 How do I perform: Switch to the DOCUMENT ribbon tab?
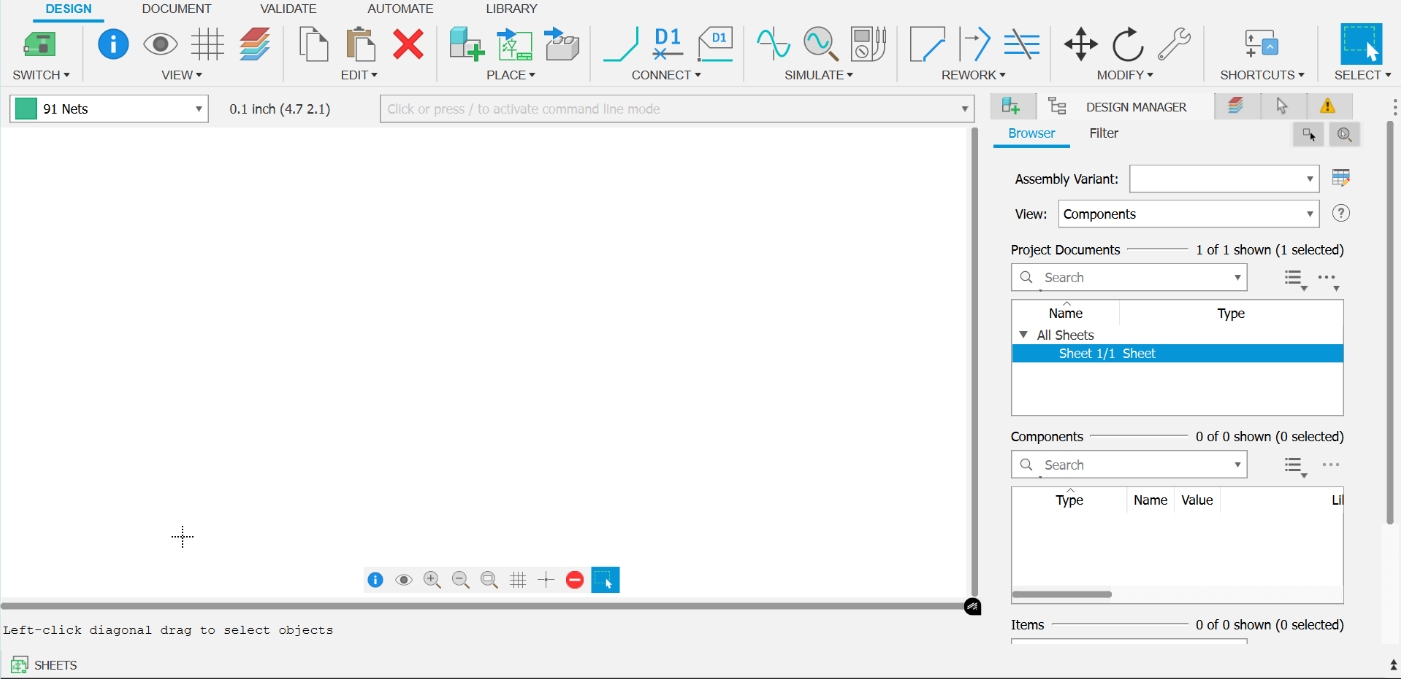[176, 9]
